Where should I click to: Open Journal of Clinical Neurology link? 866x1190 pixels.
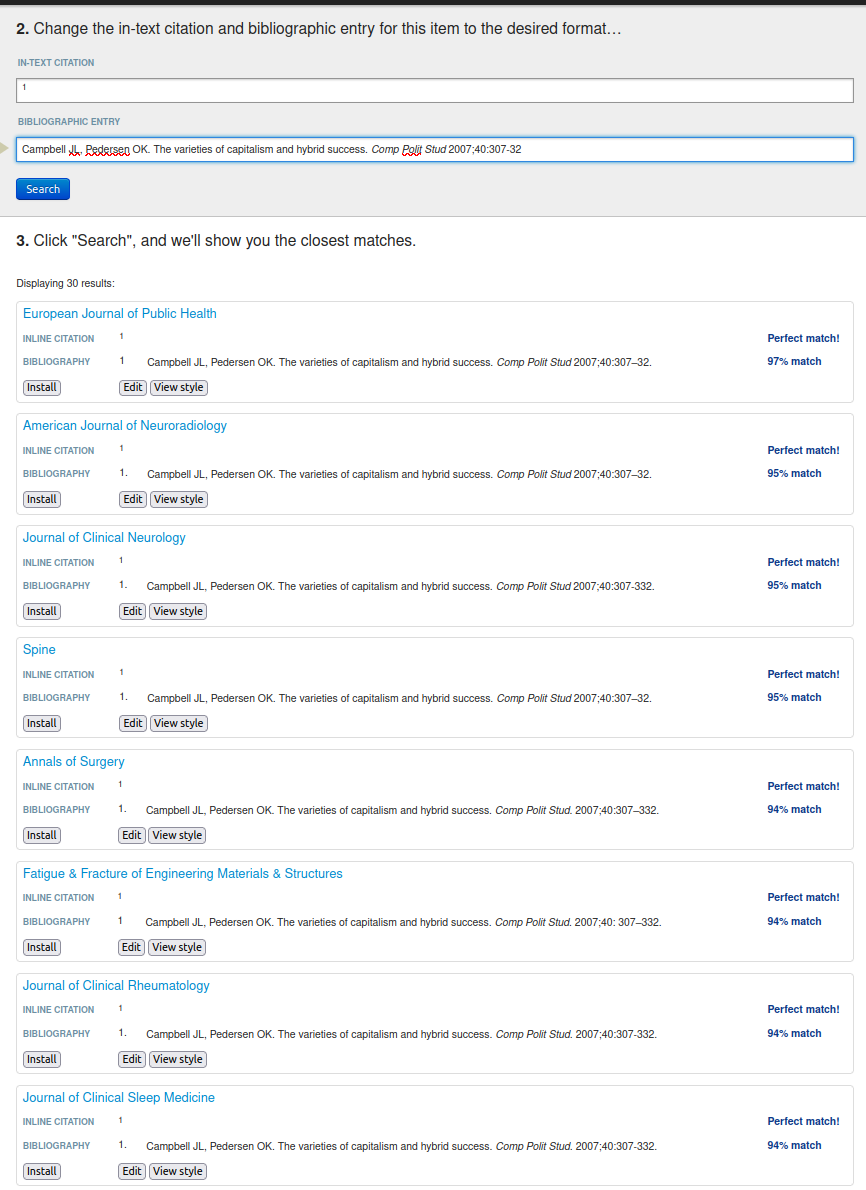[x=104, y=537]
